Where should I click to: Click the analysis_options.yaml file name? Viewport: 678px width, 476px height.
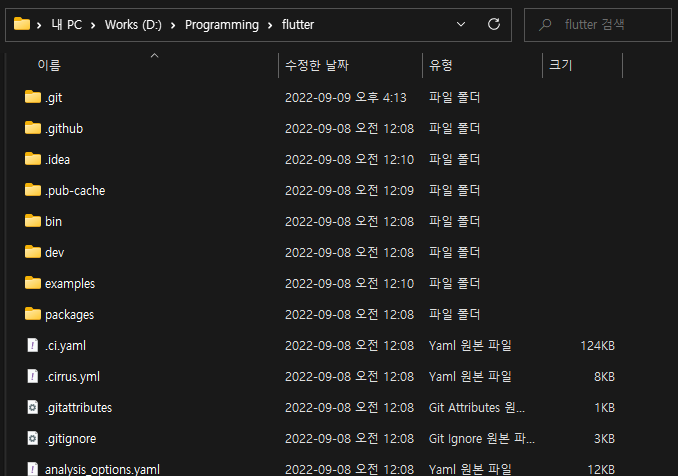[102, 470]
